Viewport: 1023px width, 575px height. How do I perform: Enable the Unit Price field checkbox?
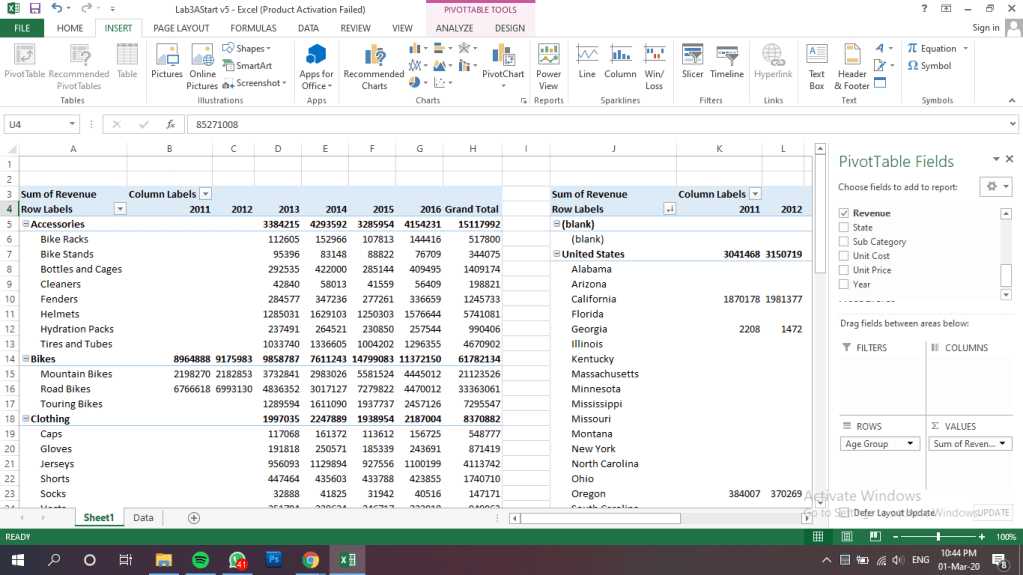(x=845, y=270)
